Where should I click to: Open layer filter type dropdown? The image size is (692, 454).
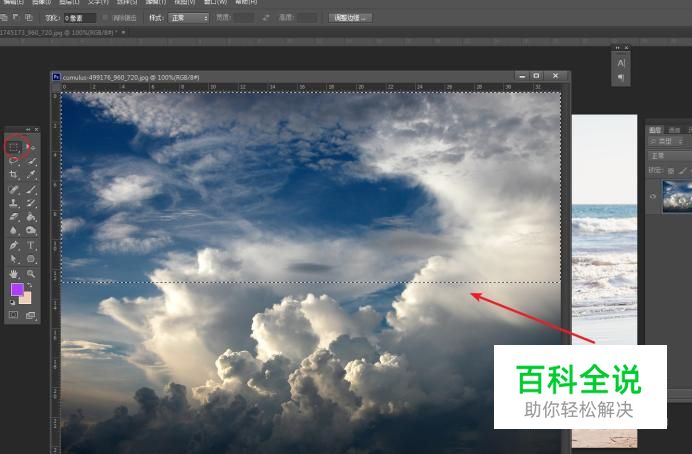[x=667, y=141]
